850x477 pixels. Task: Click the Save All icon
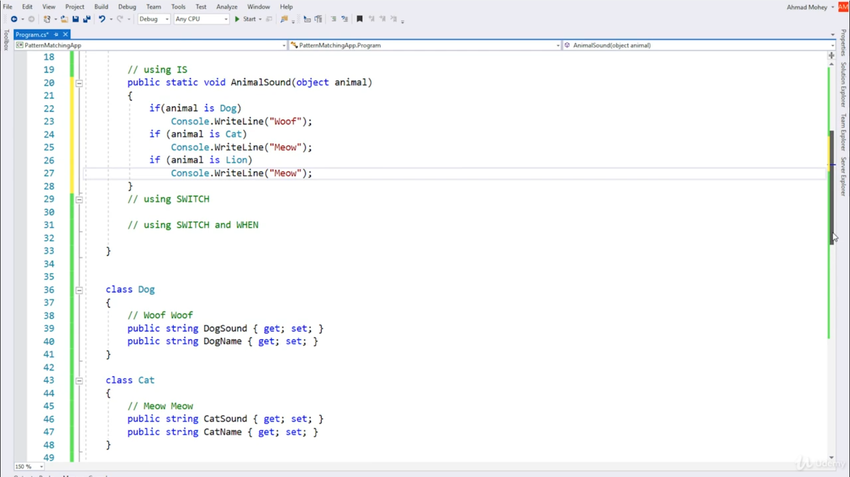[87, 19]
